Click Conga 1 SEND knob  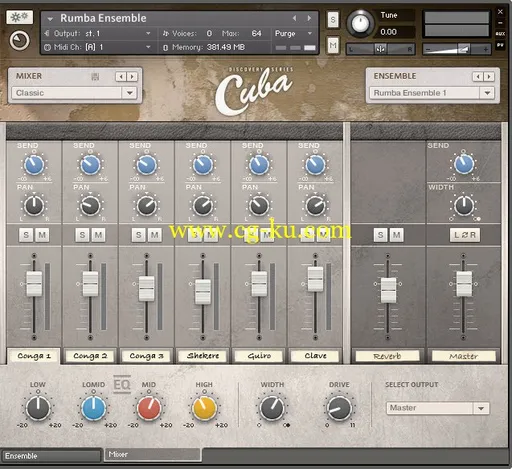(x=34, y=165)
